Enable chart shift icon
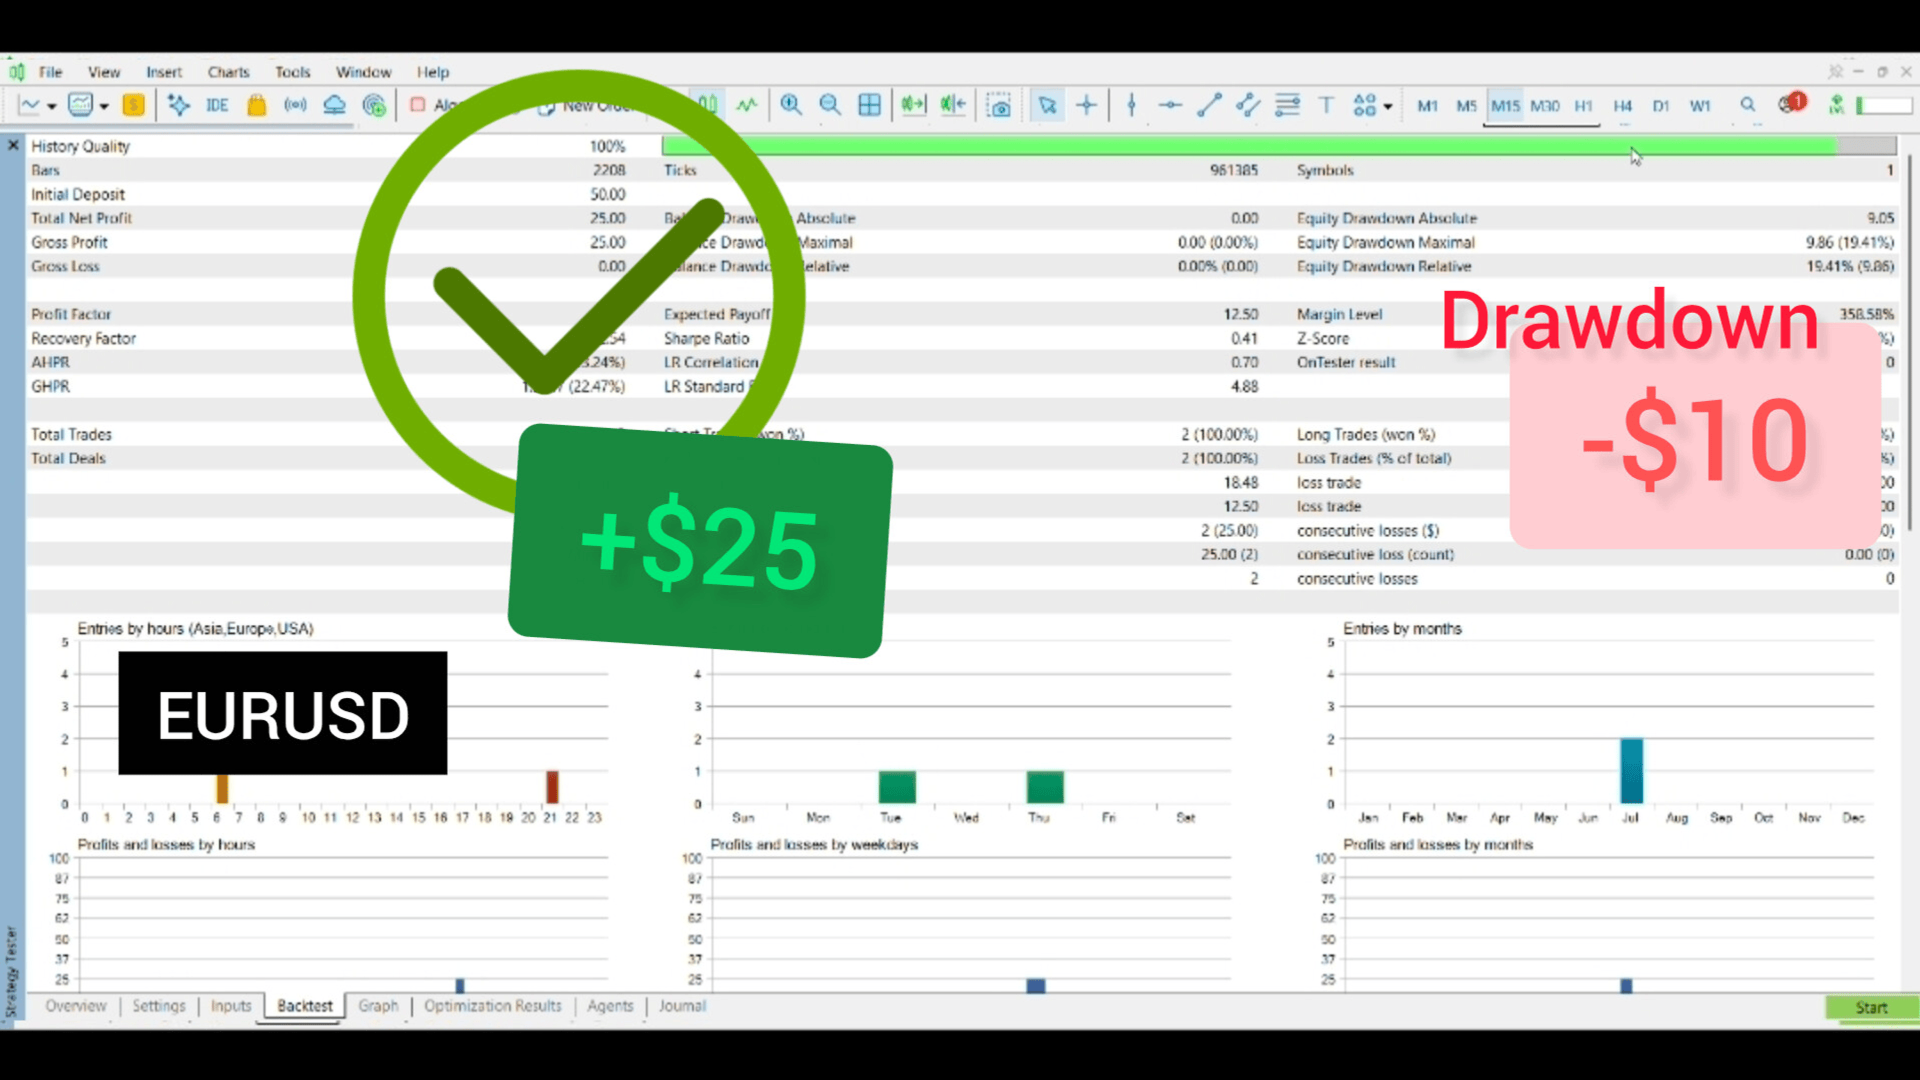Screen dimensions: 1920x1080 pos(953,105)
